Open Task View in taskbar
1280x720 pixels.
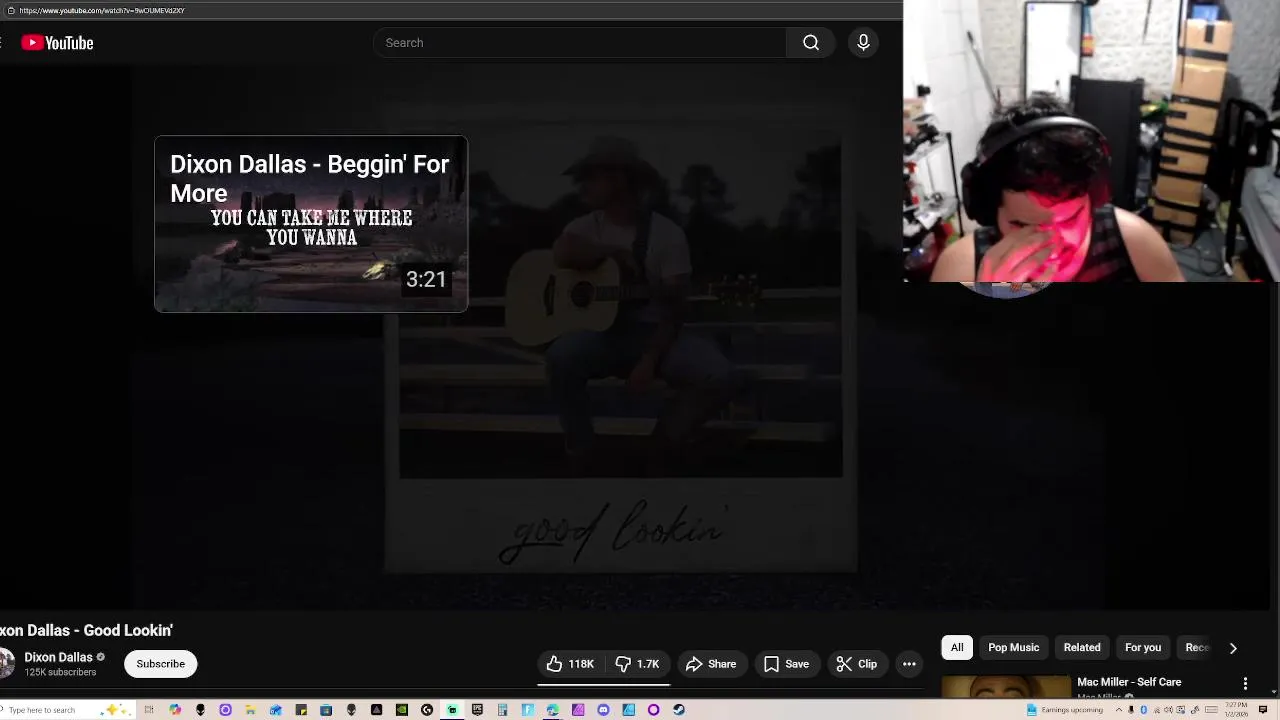(x=148, y=710)
